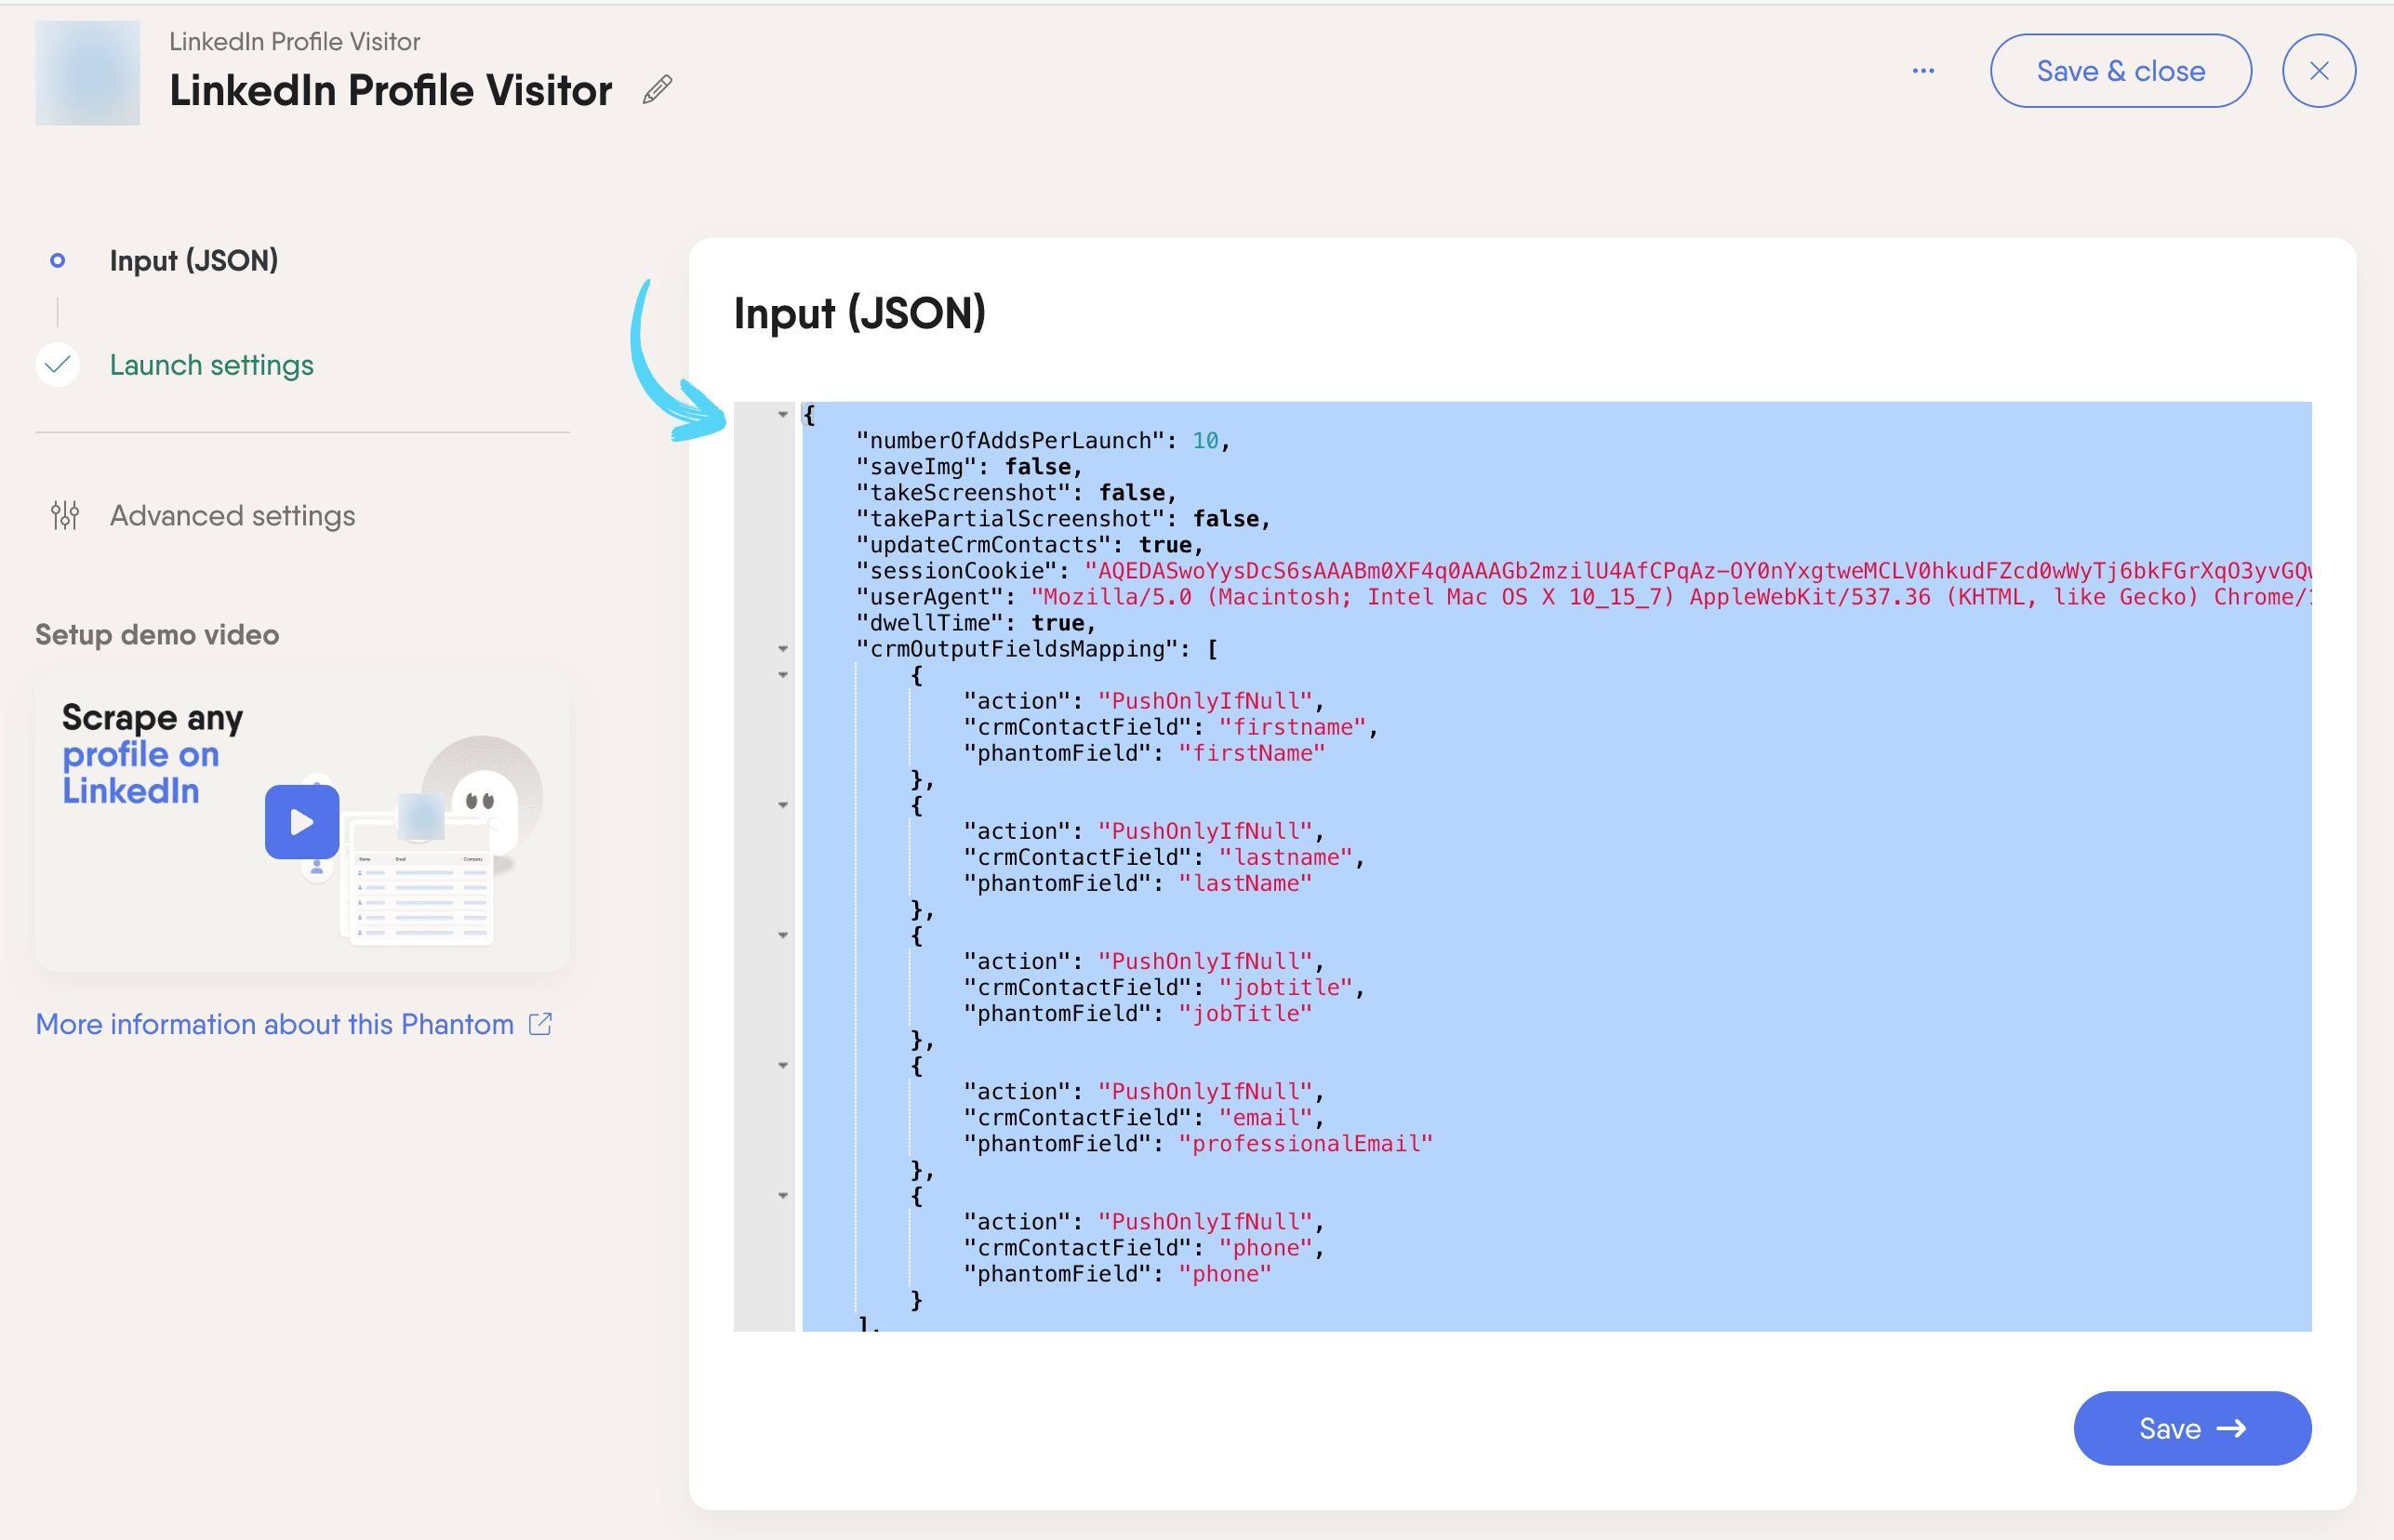
Task: Click the Phantom logo image in header
Action: 87,73
